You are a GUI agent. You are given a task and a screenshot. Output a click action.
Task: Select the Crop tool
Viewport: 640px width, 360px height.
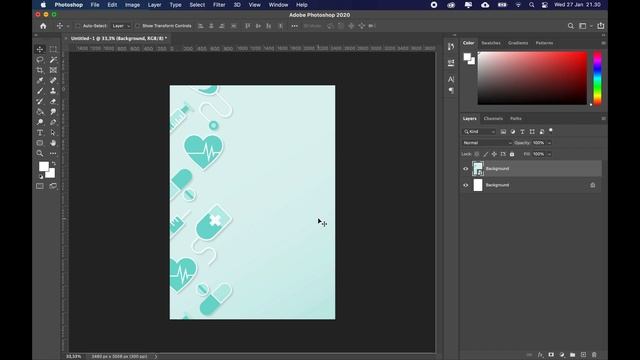click(40, 70)
